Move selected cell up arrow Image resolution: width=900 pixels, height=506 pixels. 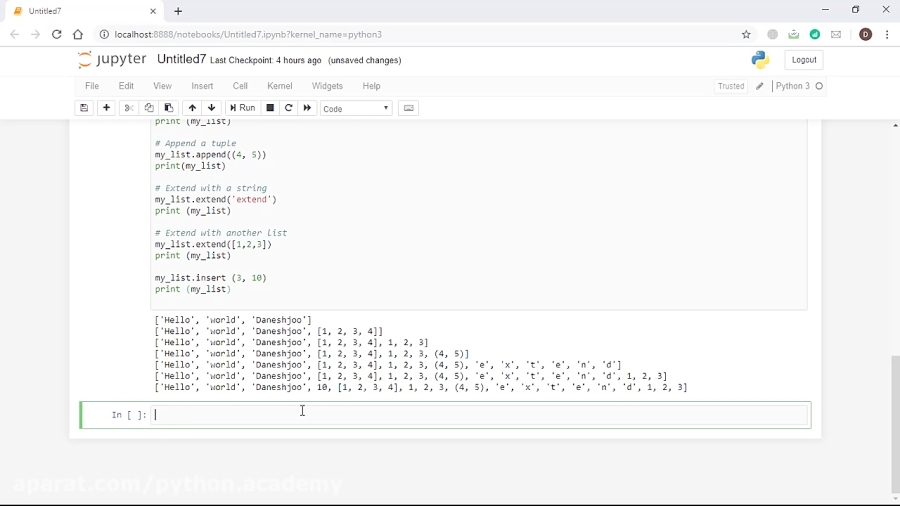pyautogui.click(x=192, y=108)
